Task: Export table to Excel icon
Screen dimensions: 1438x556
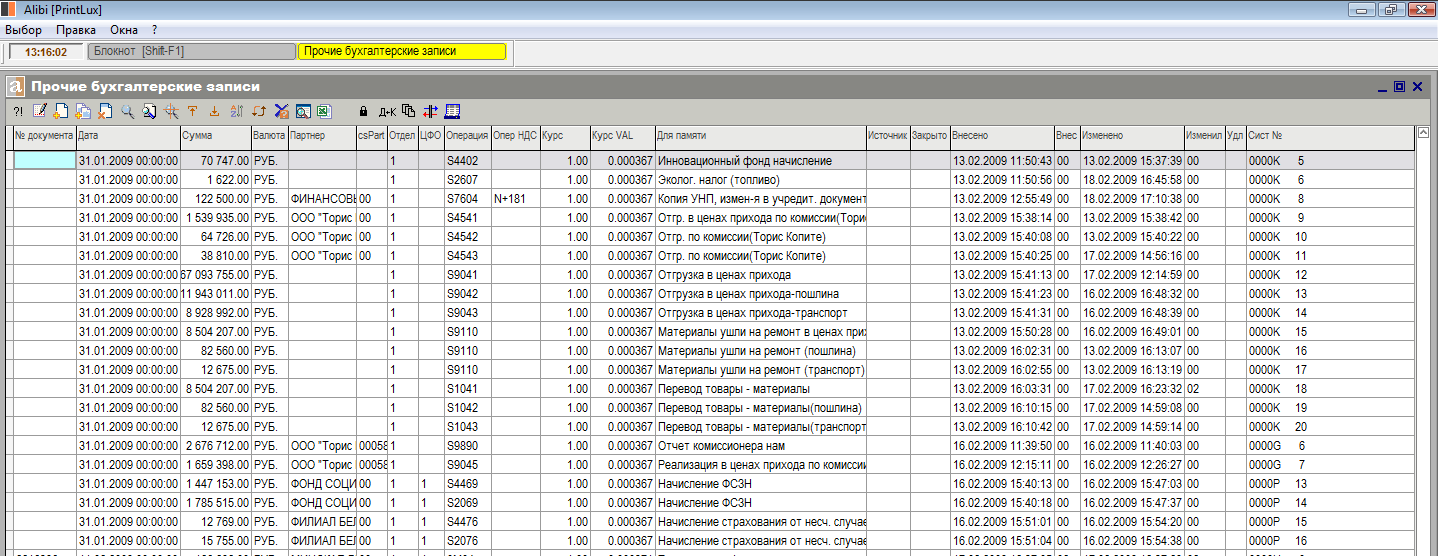Action: click(324, 111)
